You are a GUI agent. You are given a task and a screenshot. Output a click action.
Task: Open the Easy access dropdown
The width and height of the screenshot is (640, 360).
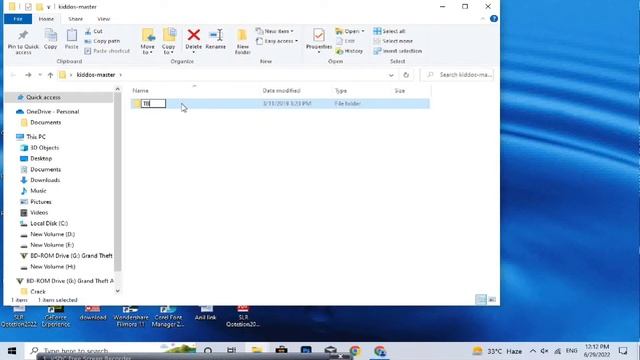pos(277,41)
